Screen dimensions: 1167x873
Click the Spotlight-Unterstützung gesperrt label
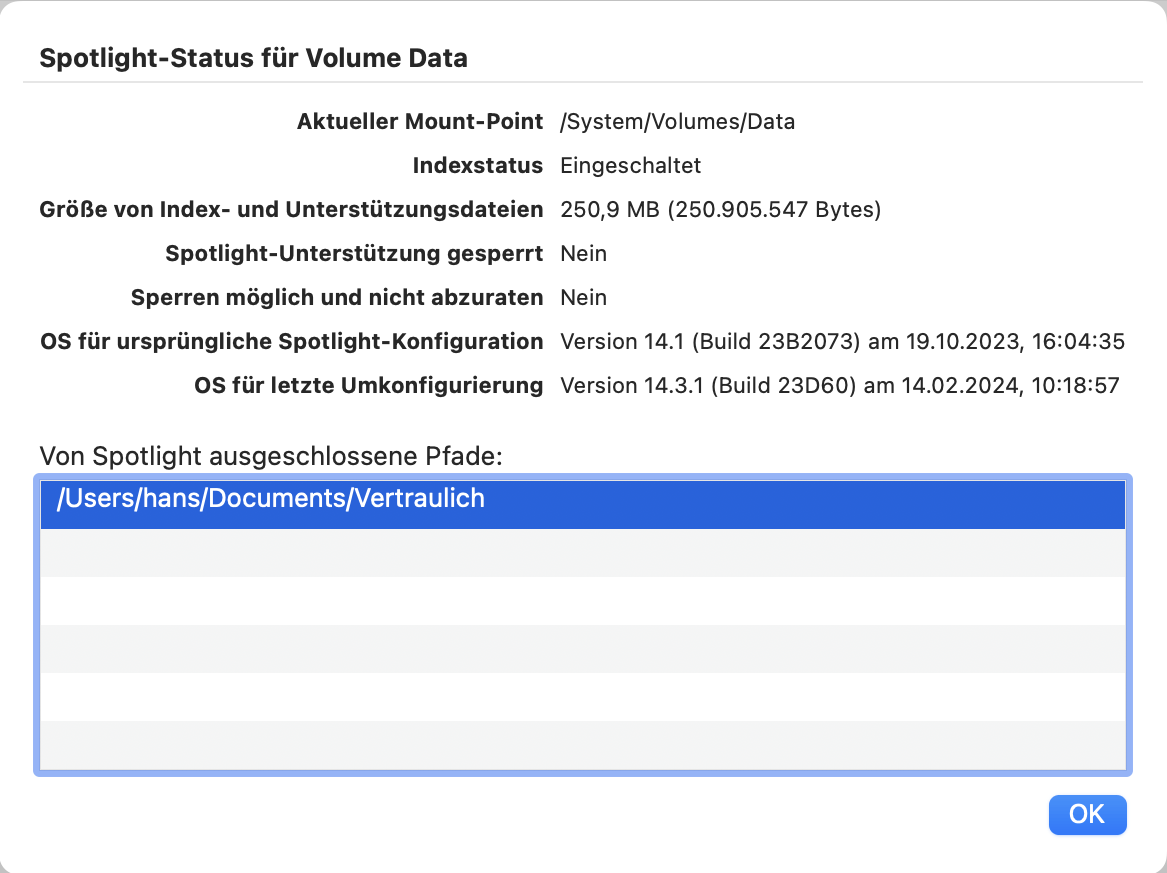(x=354, y=253)
